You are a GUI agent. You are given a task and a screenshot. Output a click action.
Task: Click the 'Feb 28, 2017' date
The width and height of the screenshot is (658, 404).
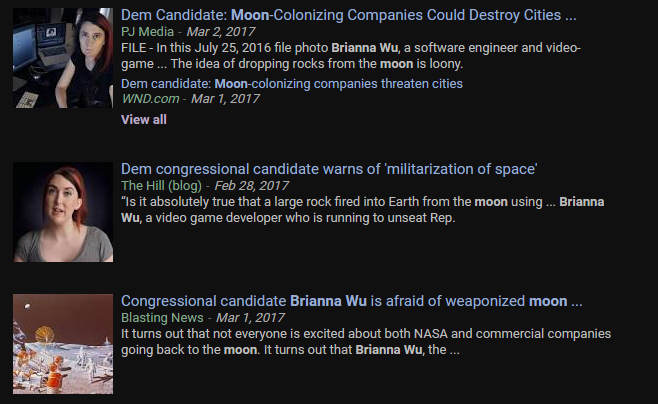pos(251,186)
